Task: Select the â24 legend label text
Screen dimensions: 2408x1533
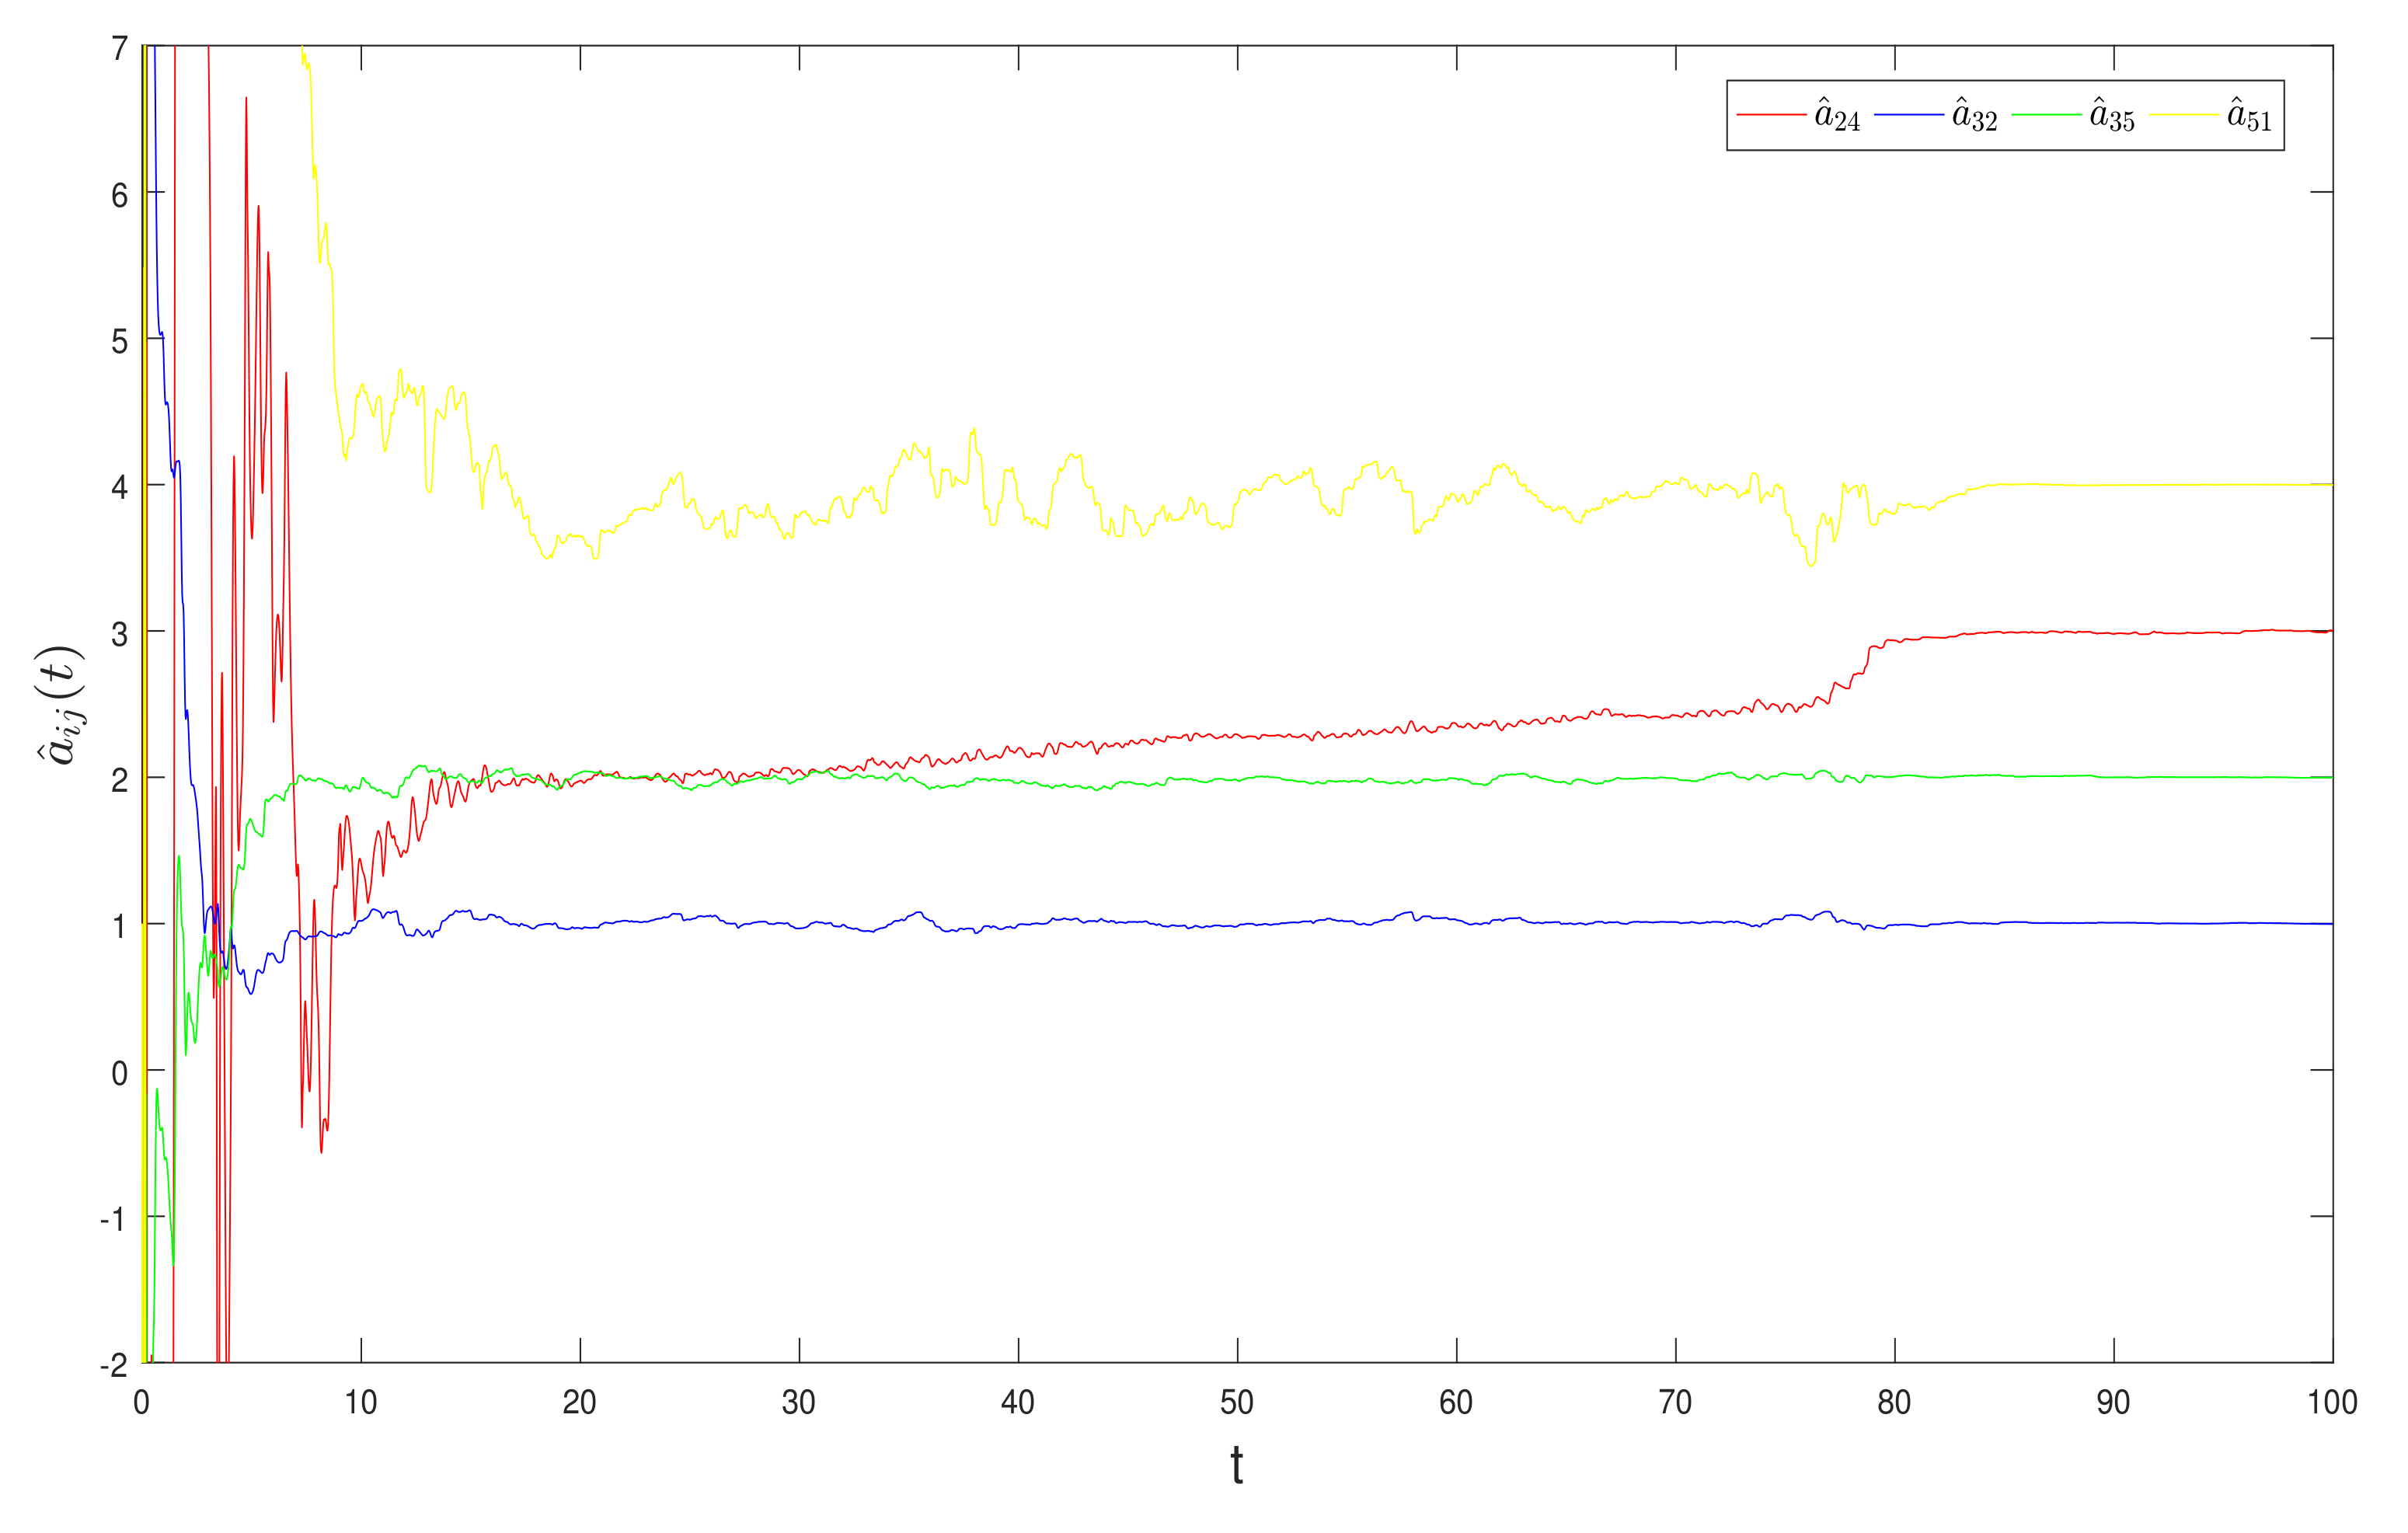Action: pyautogui.click(x=1837, y=116)
